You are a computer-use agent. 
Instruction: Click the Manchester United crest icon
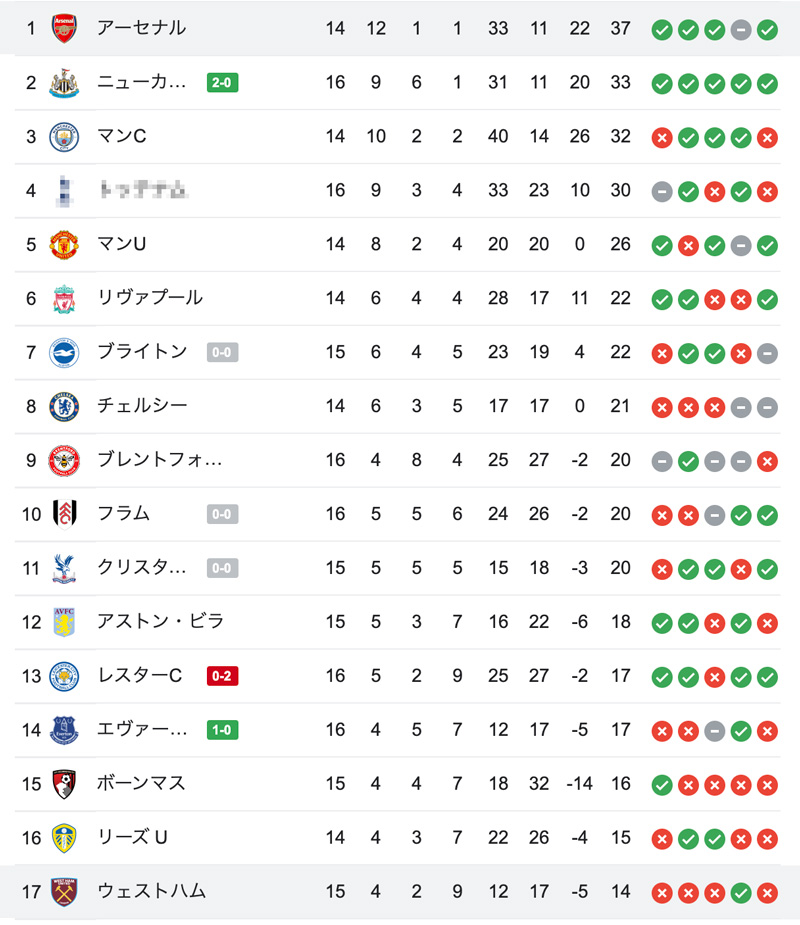(64, 245)
